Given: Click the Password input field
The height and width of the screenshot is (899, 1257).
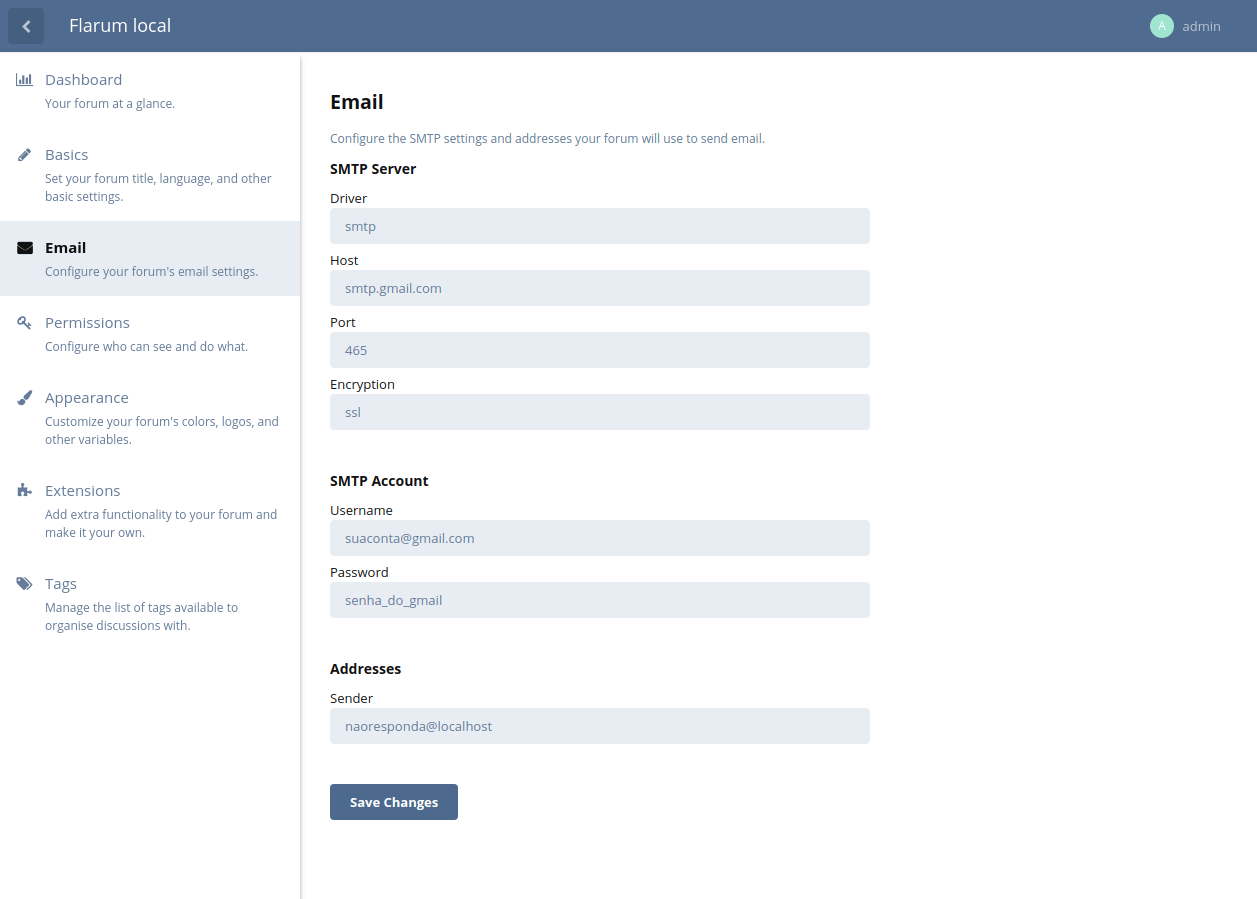Looking at the screenshot, I should coord(600,600).
